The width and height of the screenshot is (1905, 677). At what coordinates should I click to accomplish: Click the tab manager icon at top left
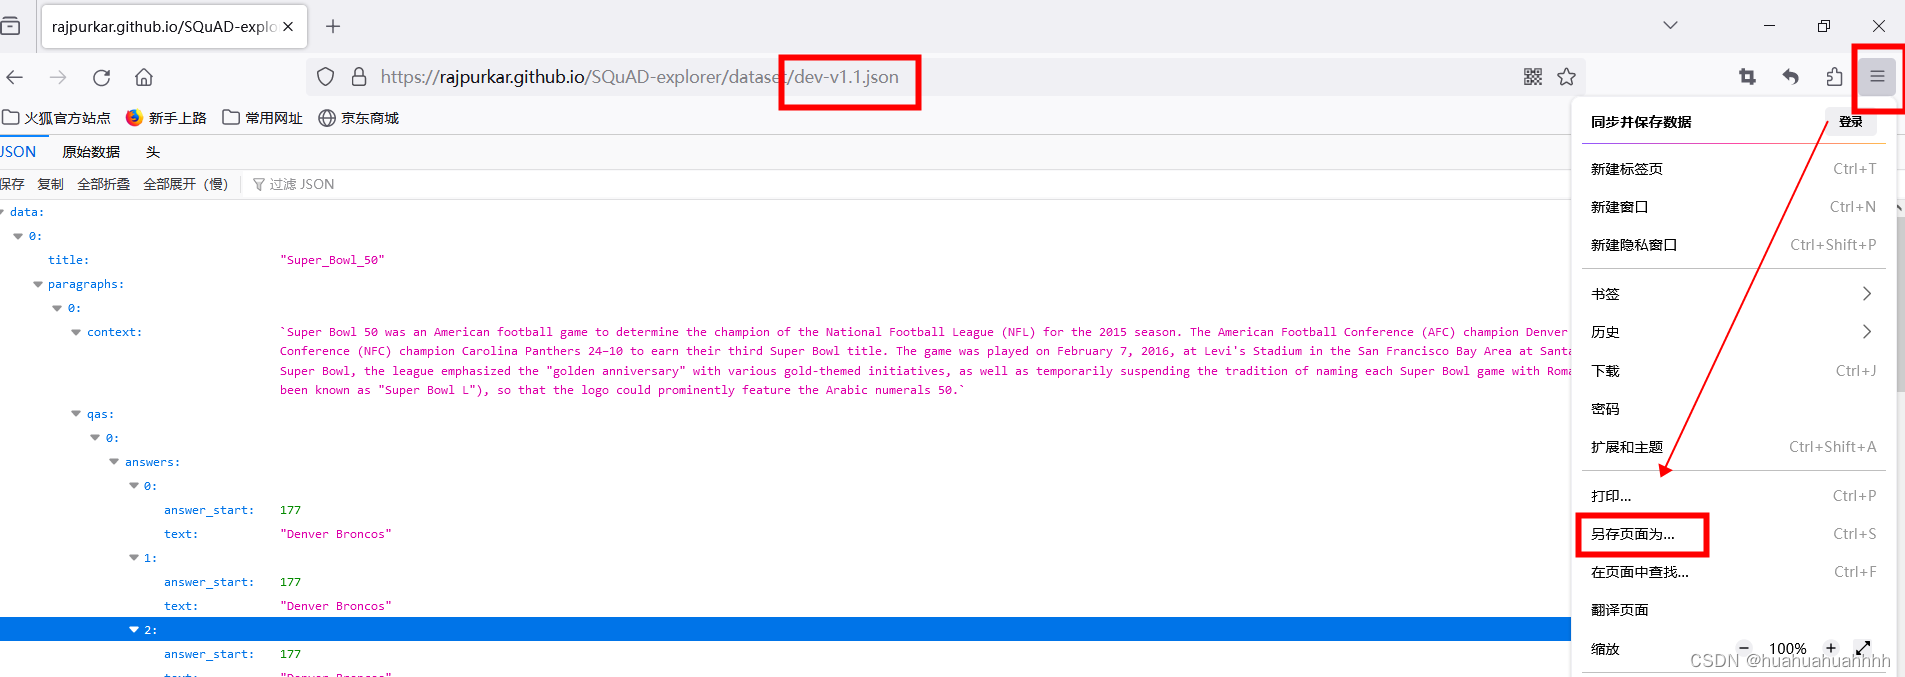10,26
